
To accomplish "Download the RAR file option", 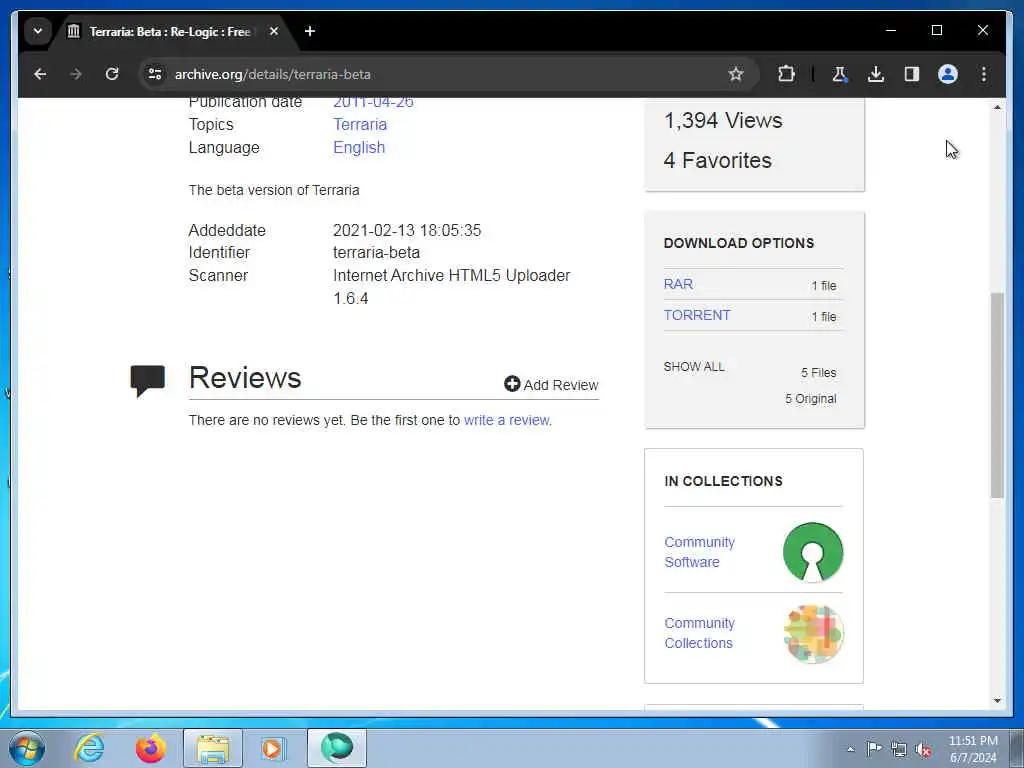I will [x=678, y=284].
